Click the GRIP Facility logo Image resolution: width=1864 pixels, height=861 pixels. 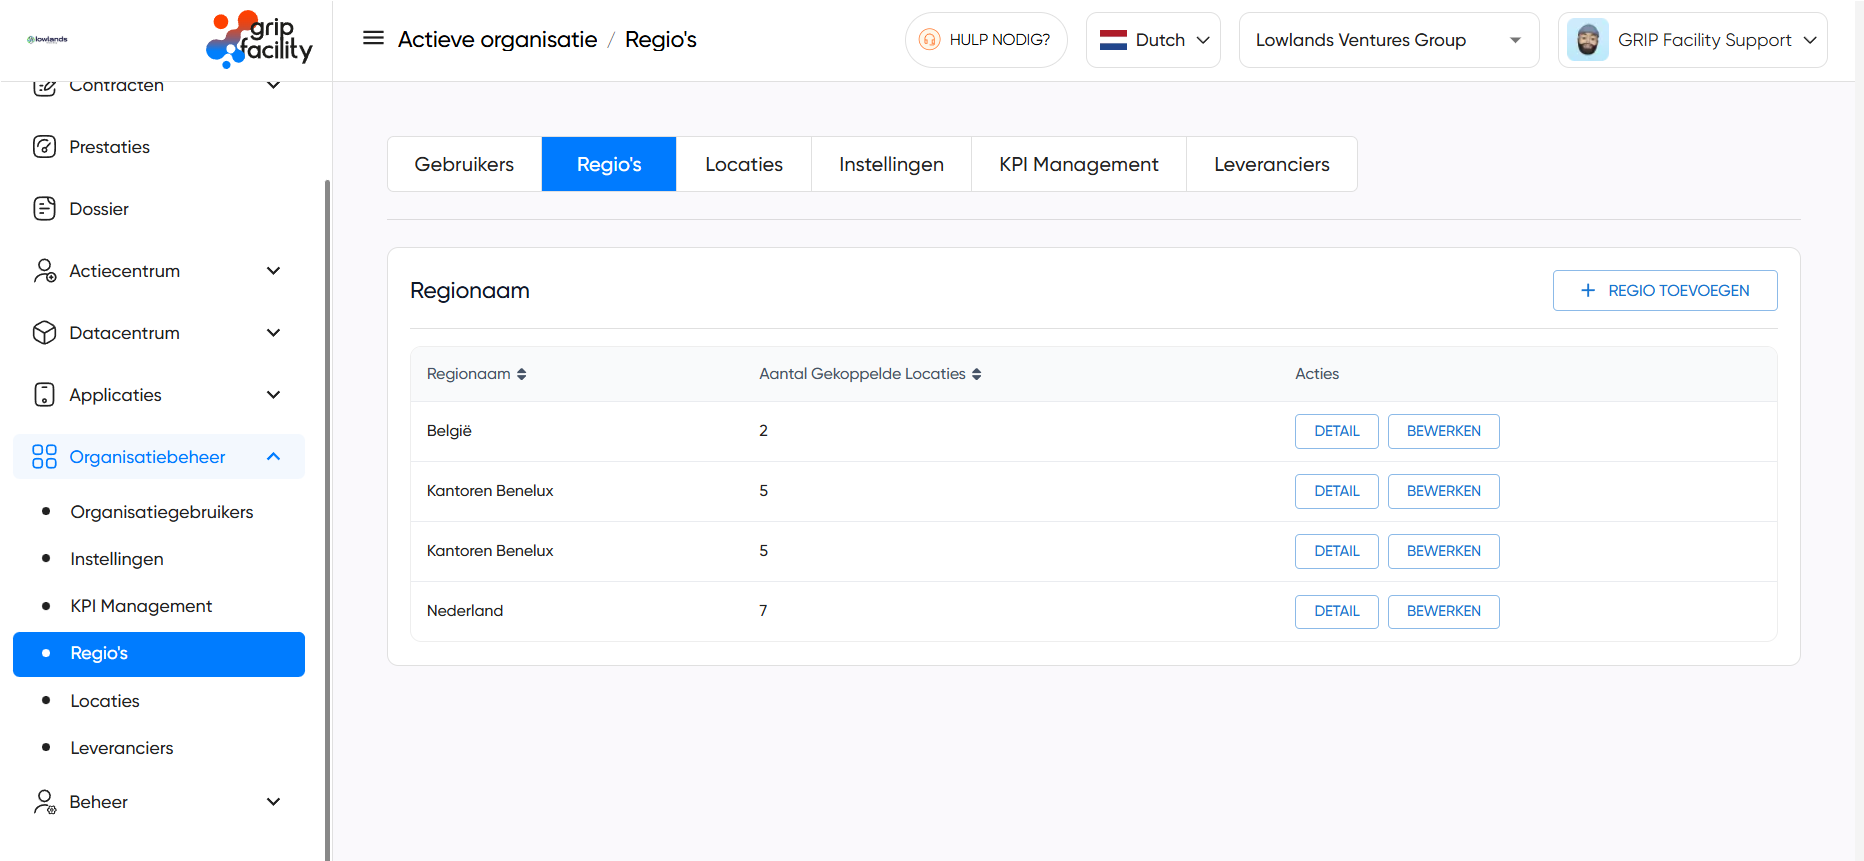(259, 40)
